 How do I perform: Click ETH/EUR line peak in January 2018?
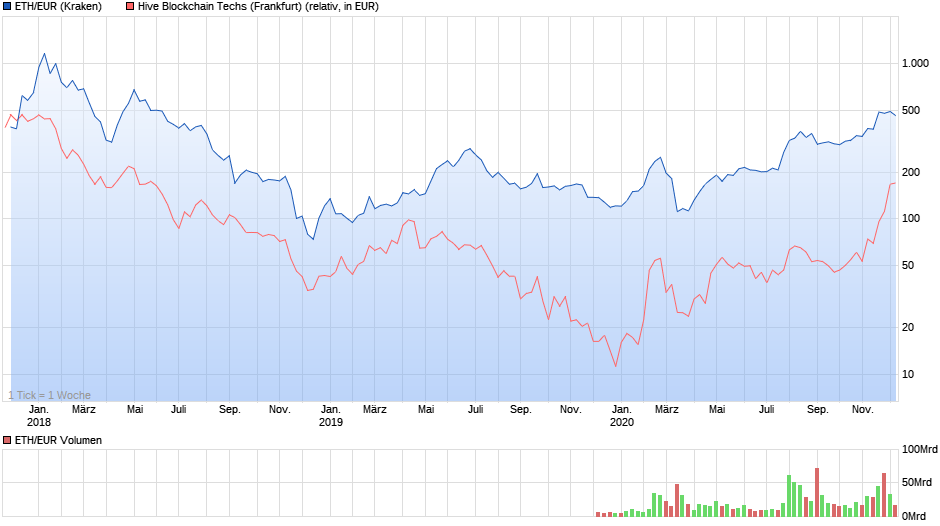coord(44,53)
